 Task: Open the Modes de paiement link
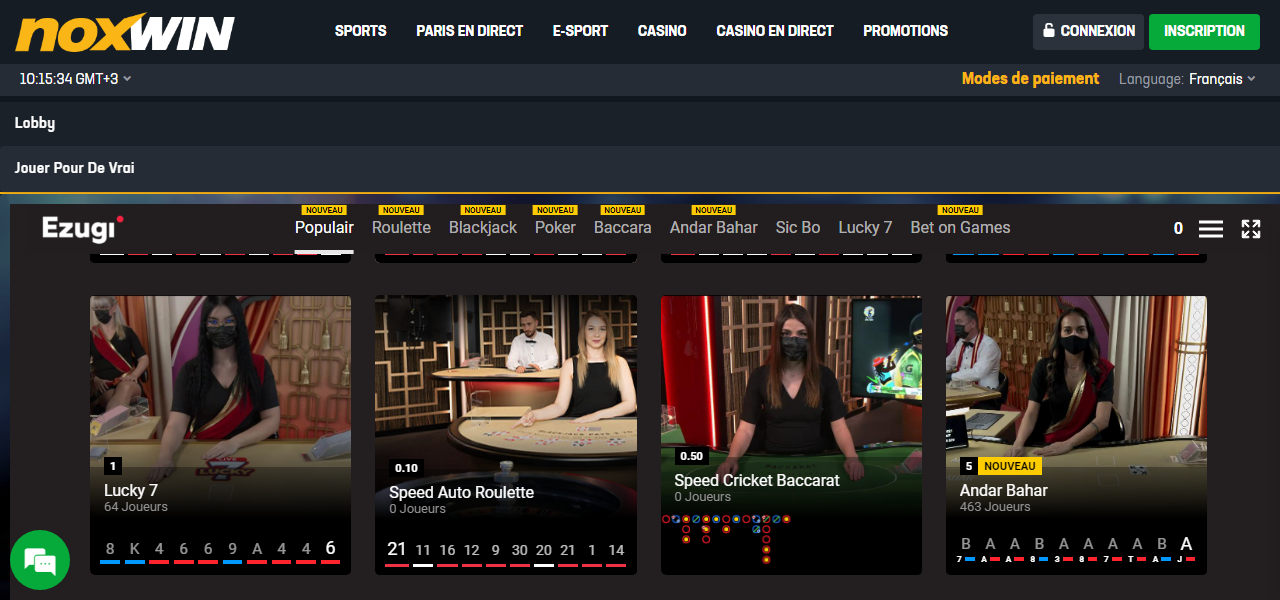(x=1030, y=78)
